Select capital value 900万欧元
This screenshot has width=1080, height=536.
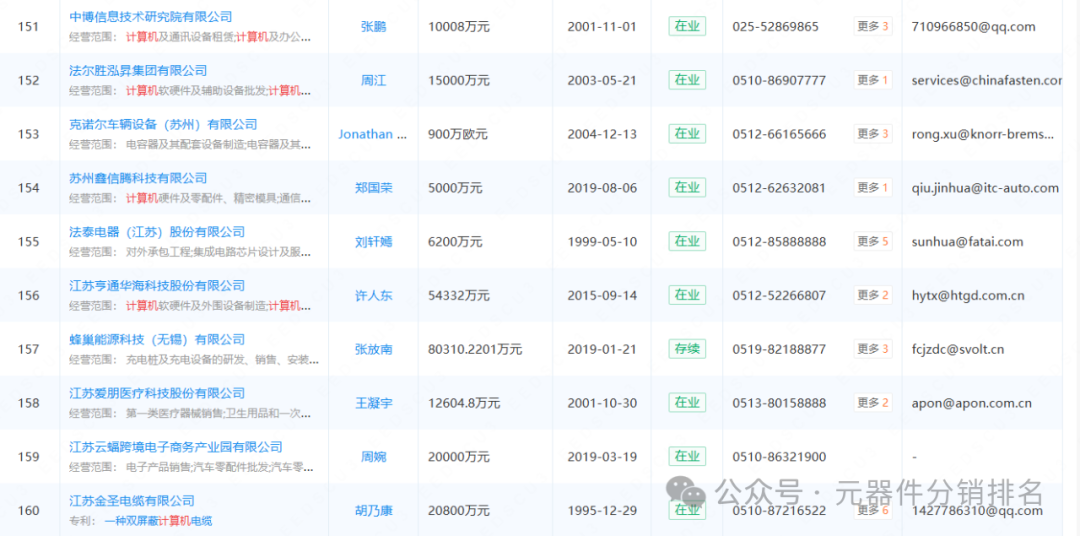click(457, 134)
